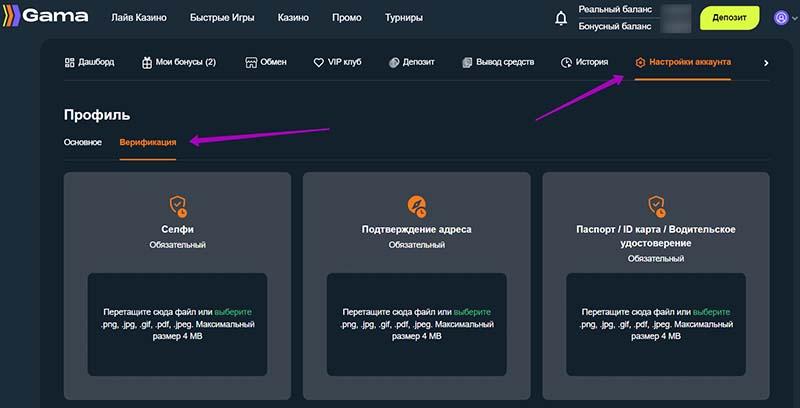The height and width of the screenshot is (408, 800).
Task: Click the История clock icon
Action: click(566, 63)
